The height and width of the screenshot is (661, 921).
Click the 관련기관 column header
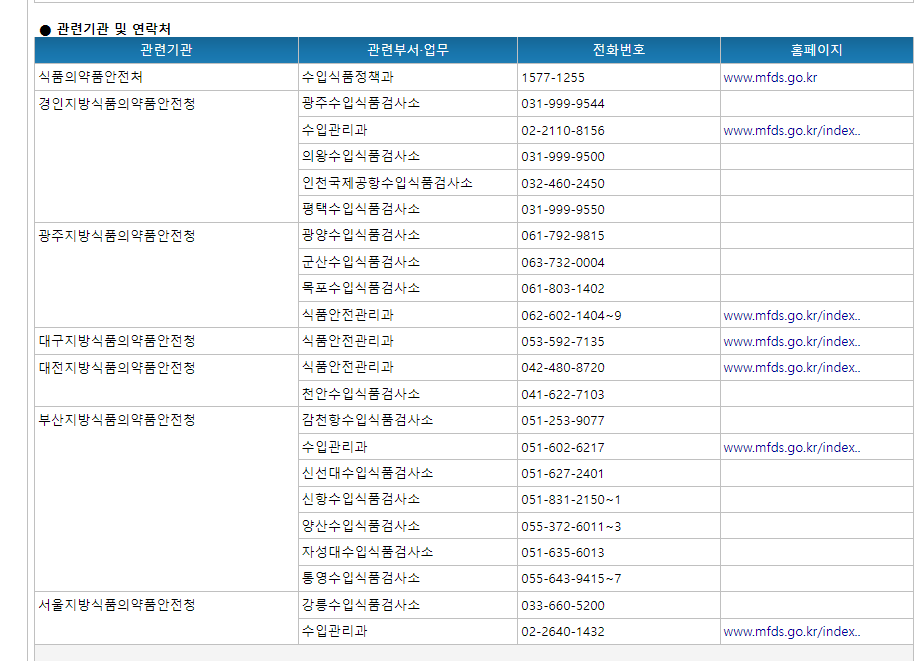pos(166,50)
